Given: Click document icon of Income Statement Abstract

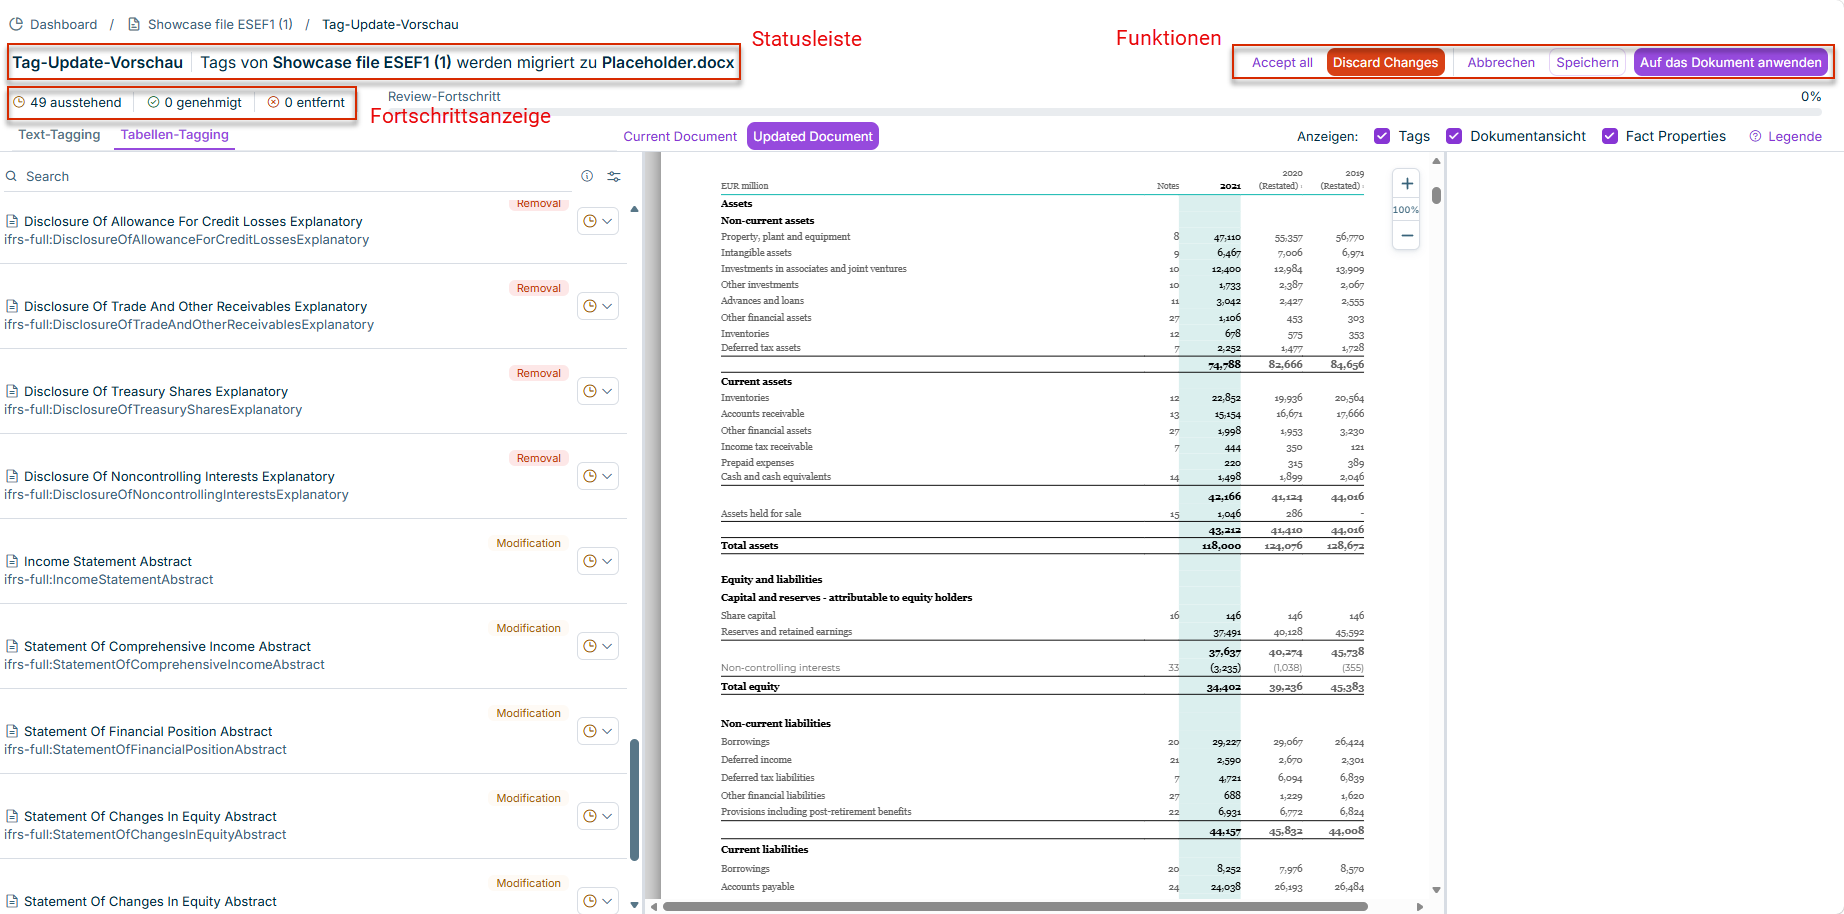Looking at the screenshot, I should point(12,561).
